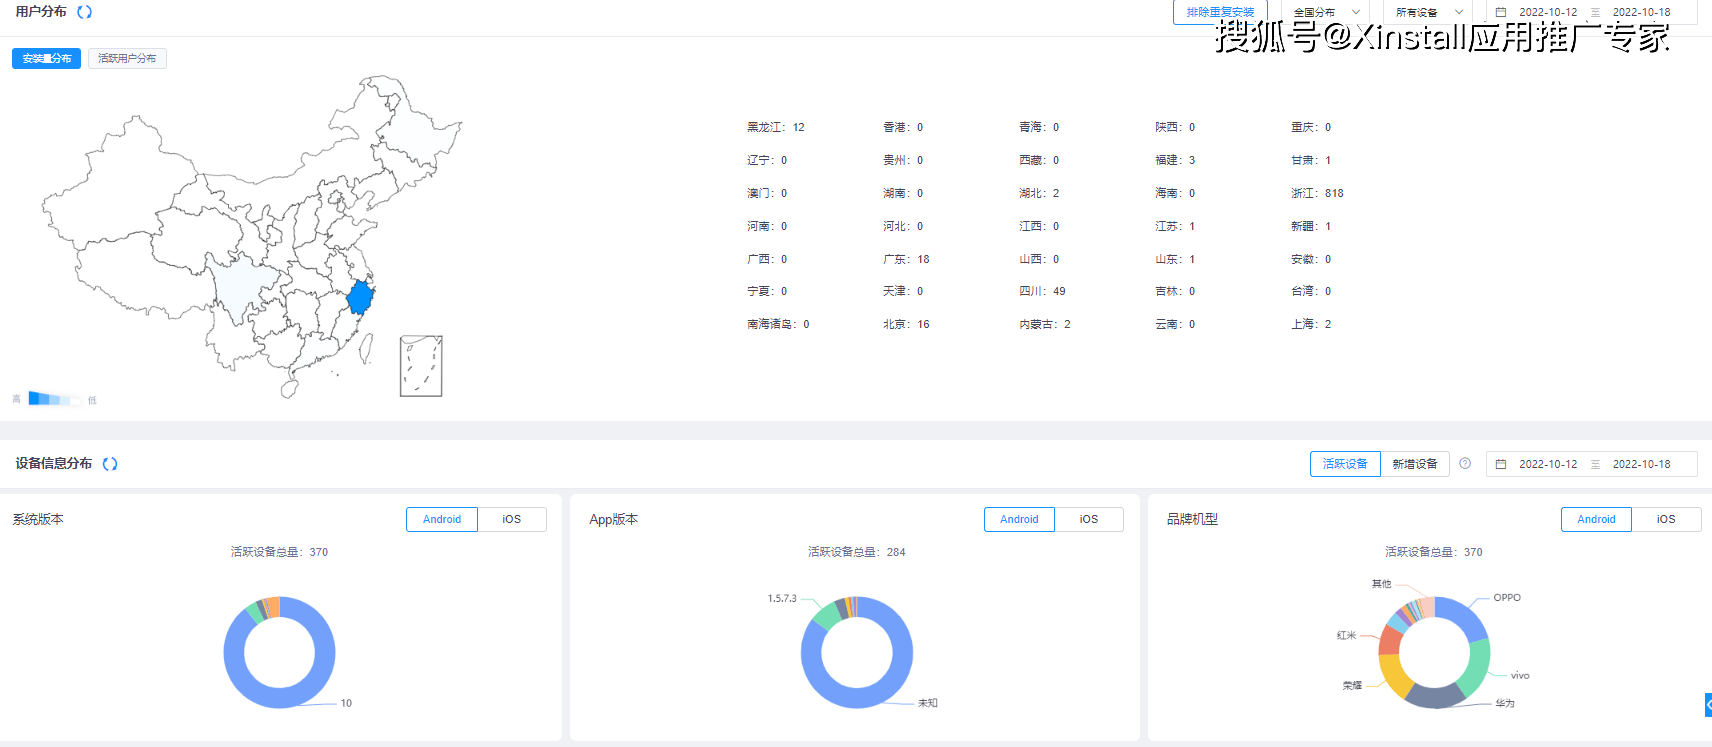
Task: Click the help question mark icon
Action: point(1465,464)
